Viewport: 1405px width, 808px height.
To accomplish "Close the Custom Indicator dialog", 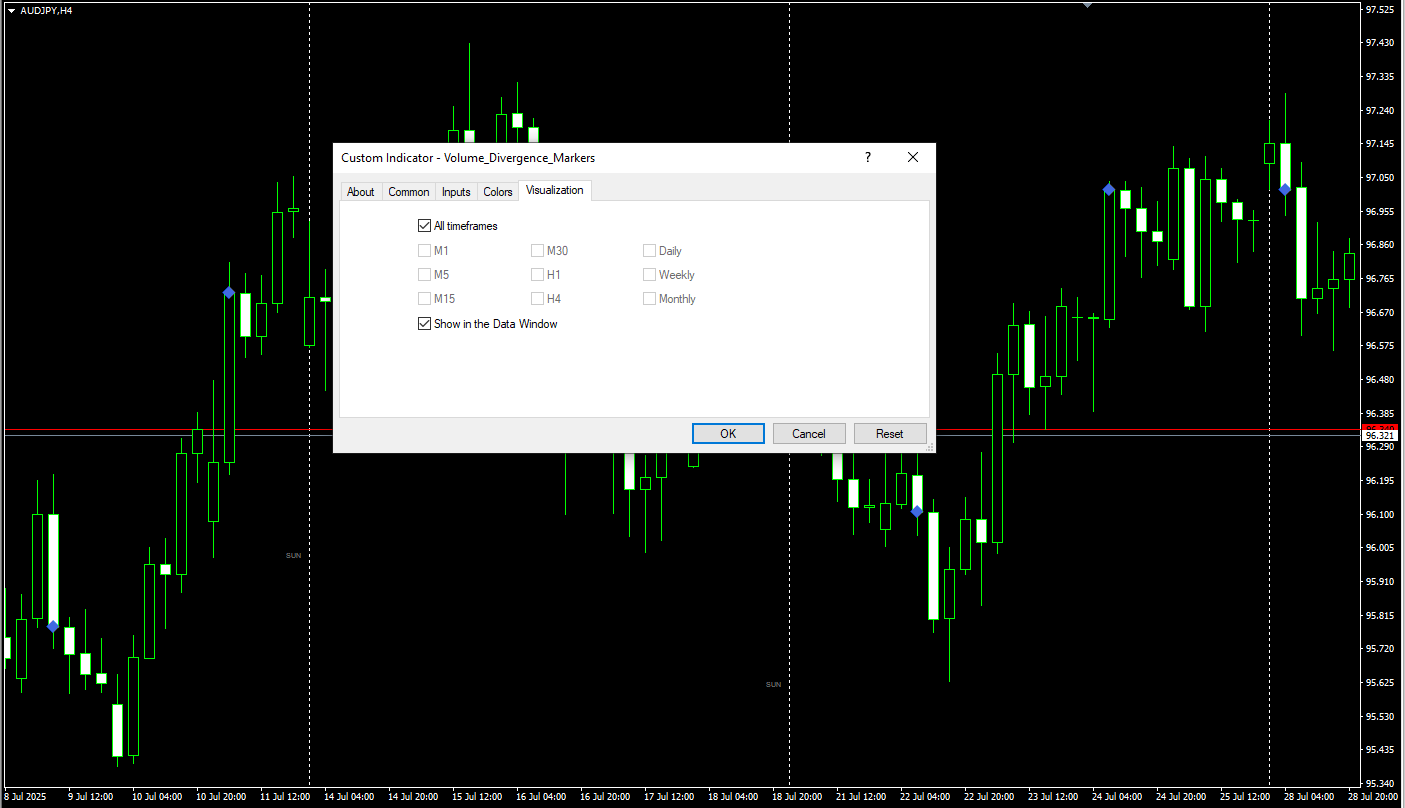I will pos(912,158).
